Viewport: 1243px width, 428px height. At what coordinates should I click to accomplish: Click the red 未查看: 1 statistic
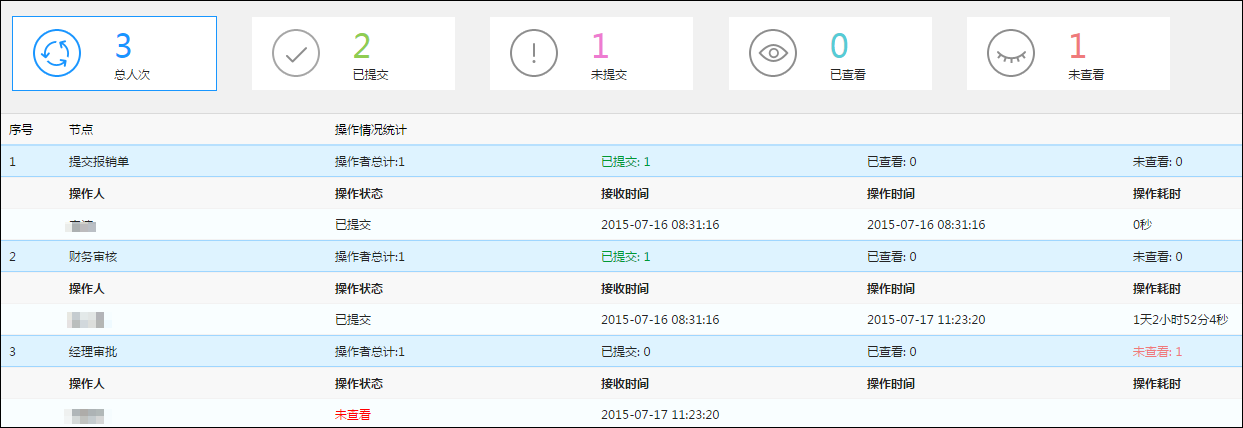(1157, 351)
